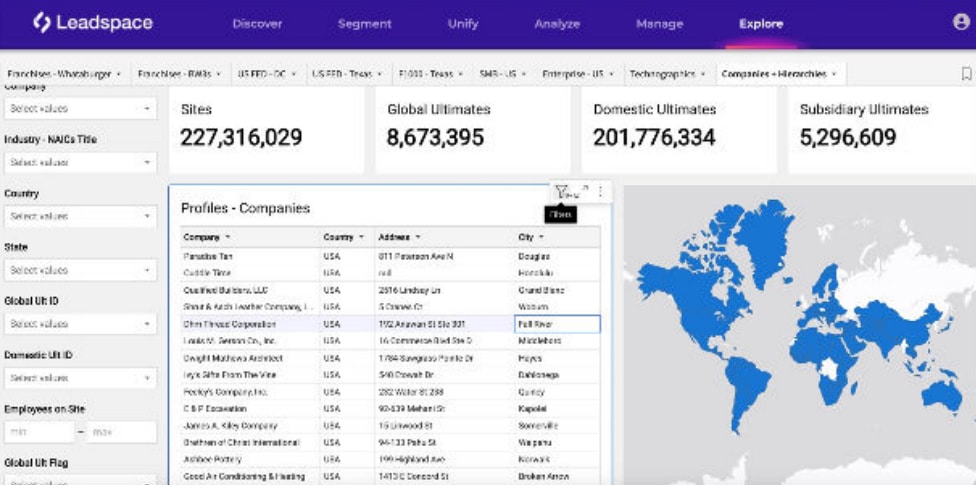
Task: Open the Unify section
Action: pyautogui.click(x=462, y=24)
